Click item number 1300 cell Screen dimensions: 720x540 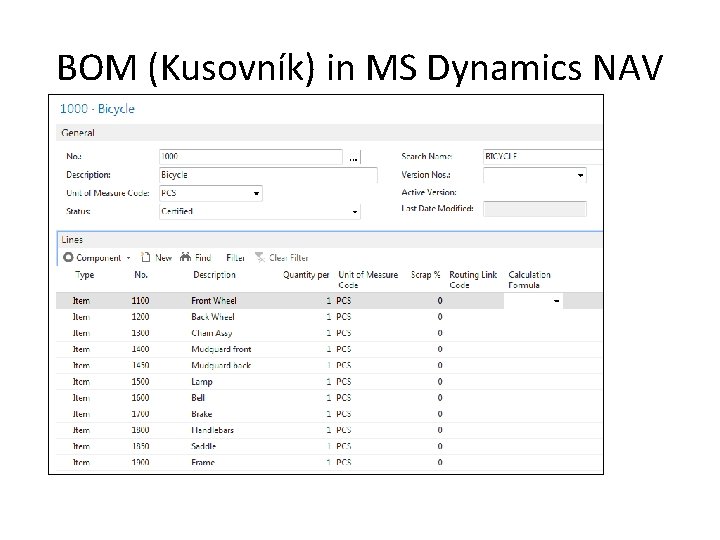140,333
